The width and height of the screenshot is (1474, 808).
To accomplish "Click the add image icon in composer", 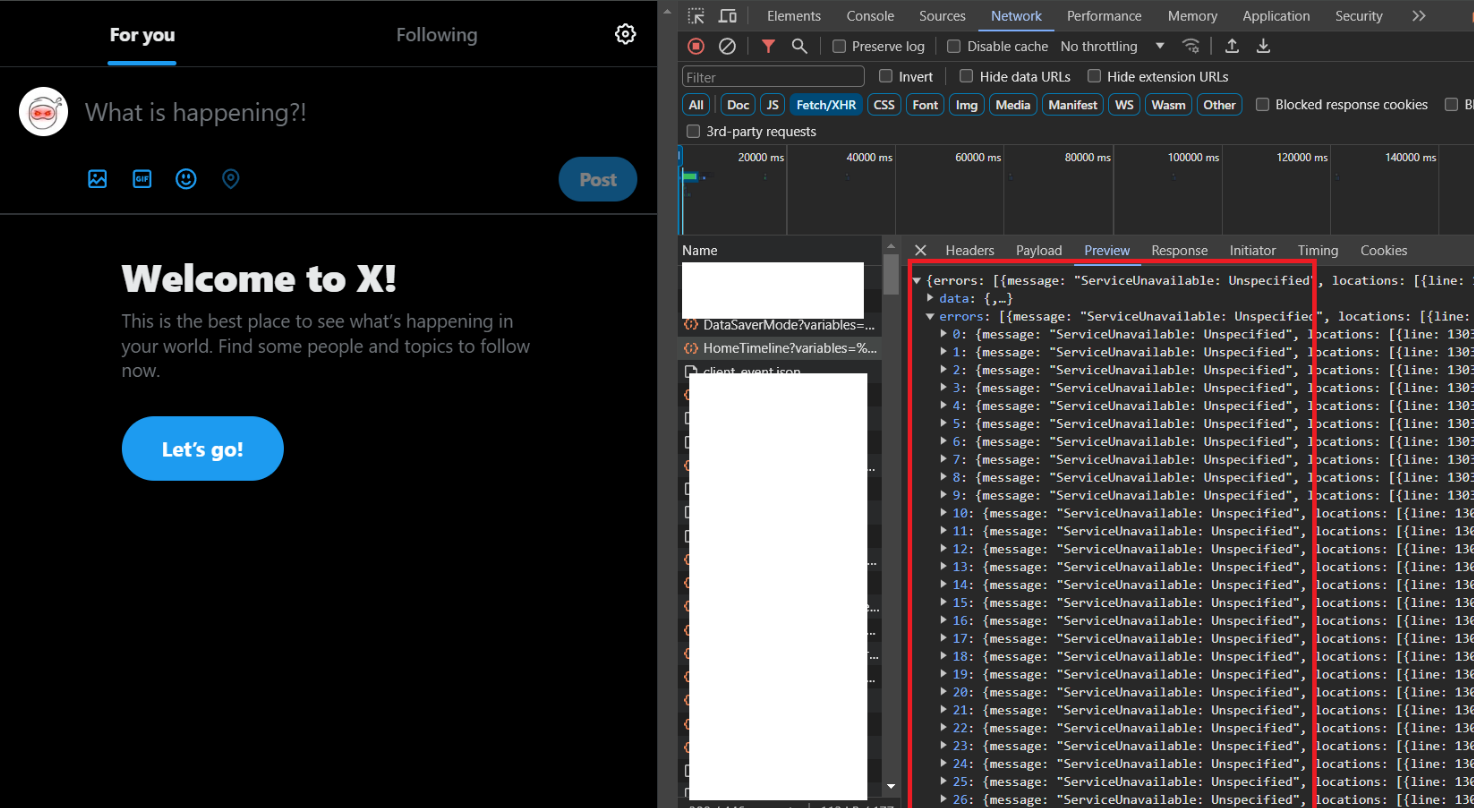I will [x=97, y=179].
